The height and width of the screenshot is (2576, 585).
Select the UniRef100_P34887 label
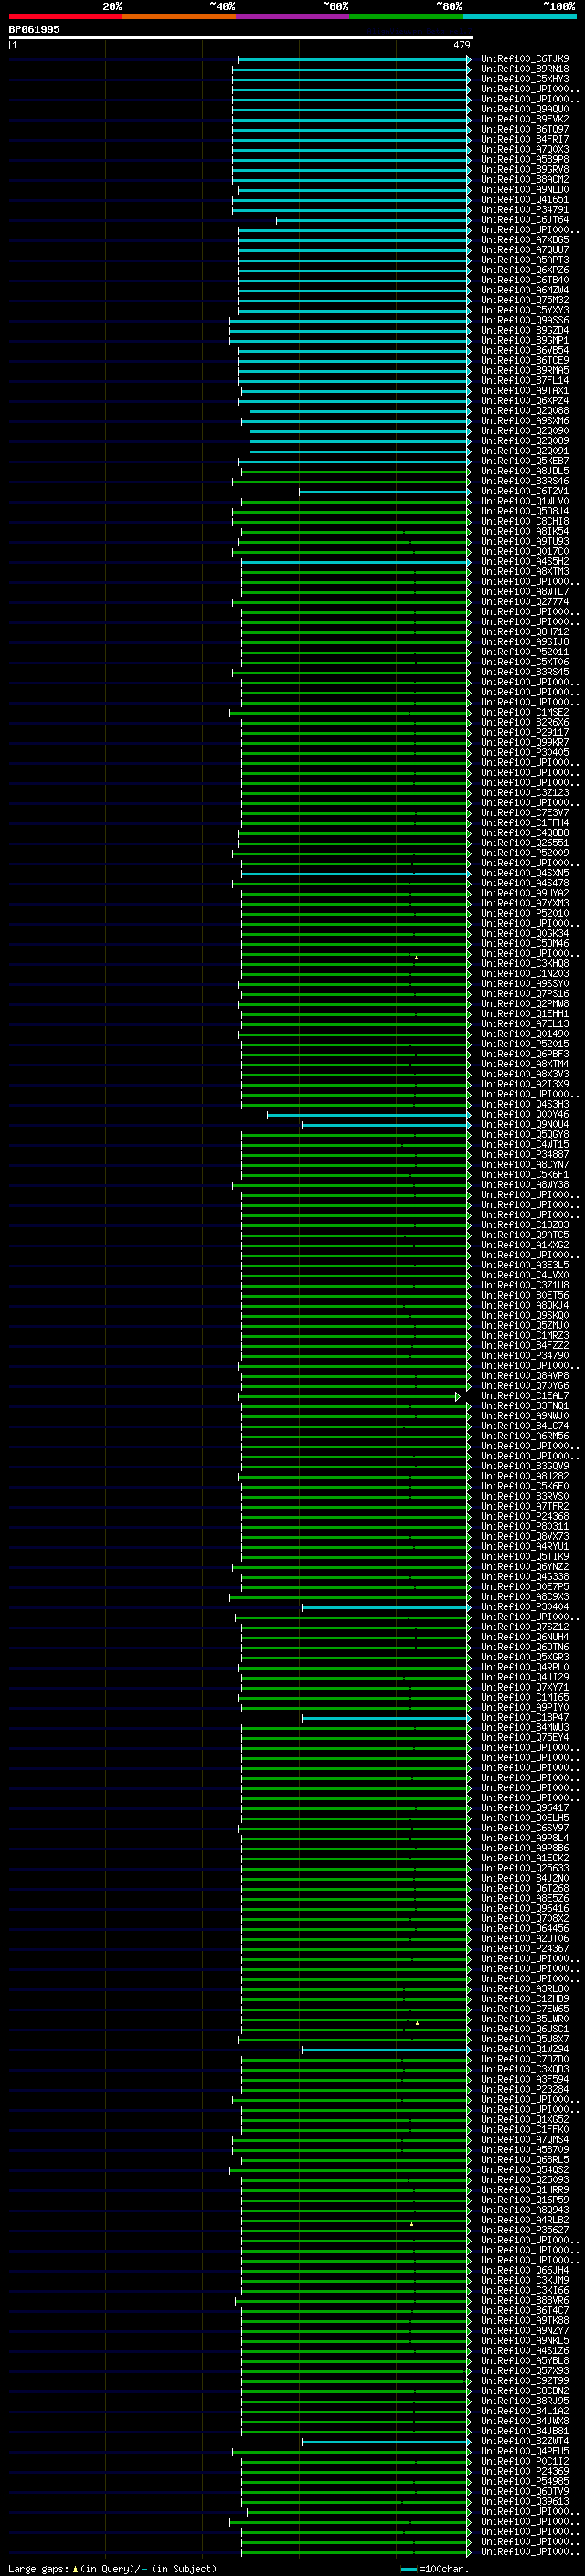coord(525,1154)
